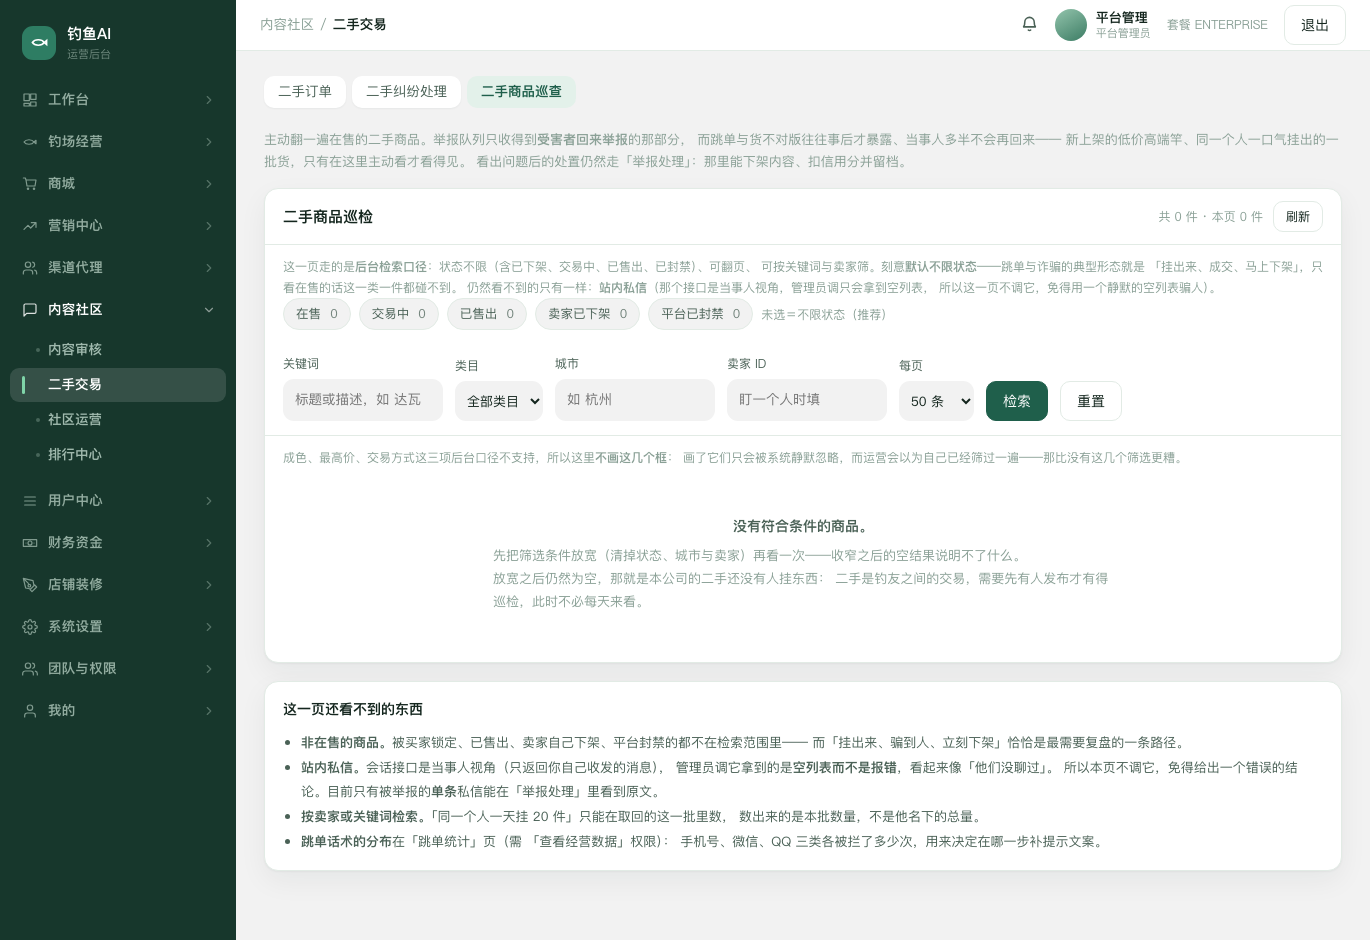1370x940 pixels.
Task: Click the platform admin avatar
Action: tap(1071, 25)
